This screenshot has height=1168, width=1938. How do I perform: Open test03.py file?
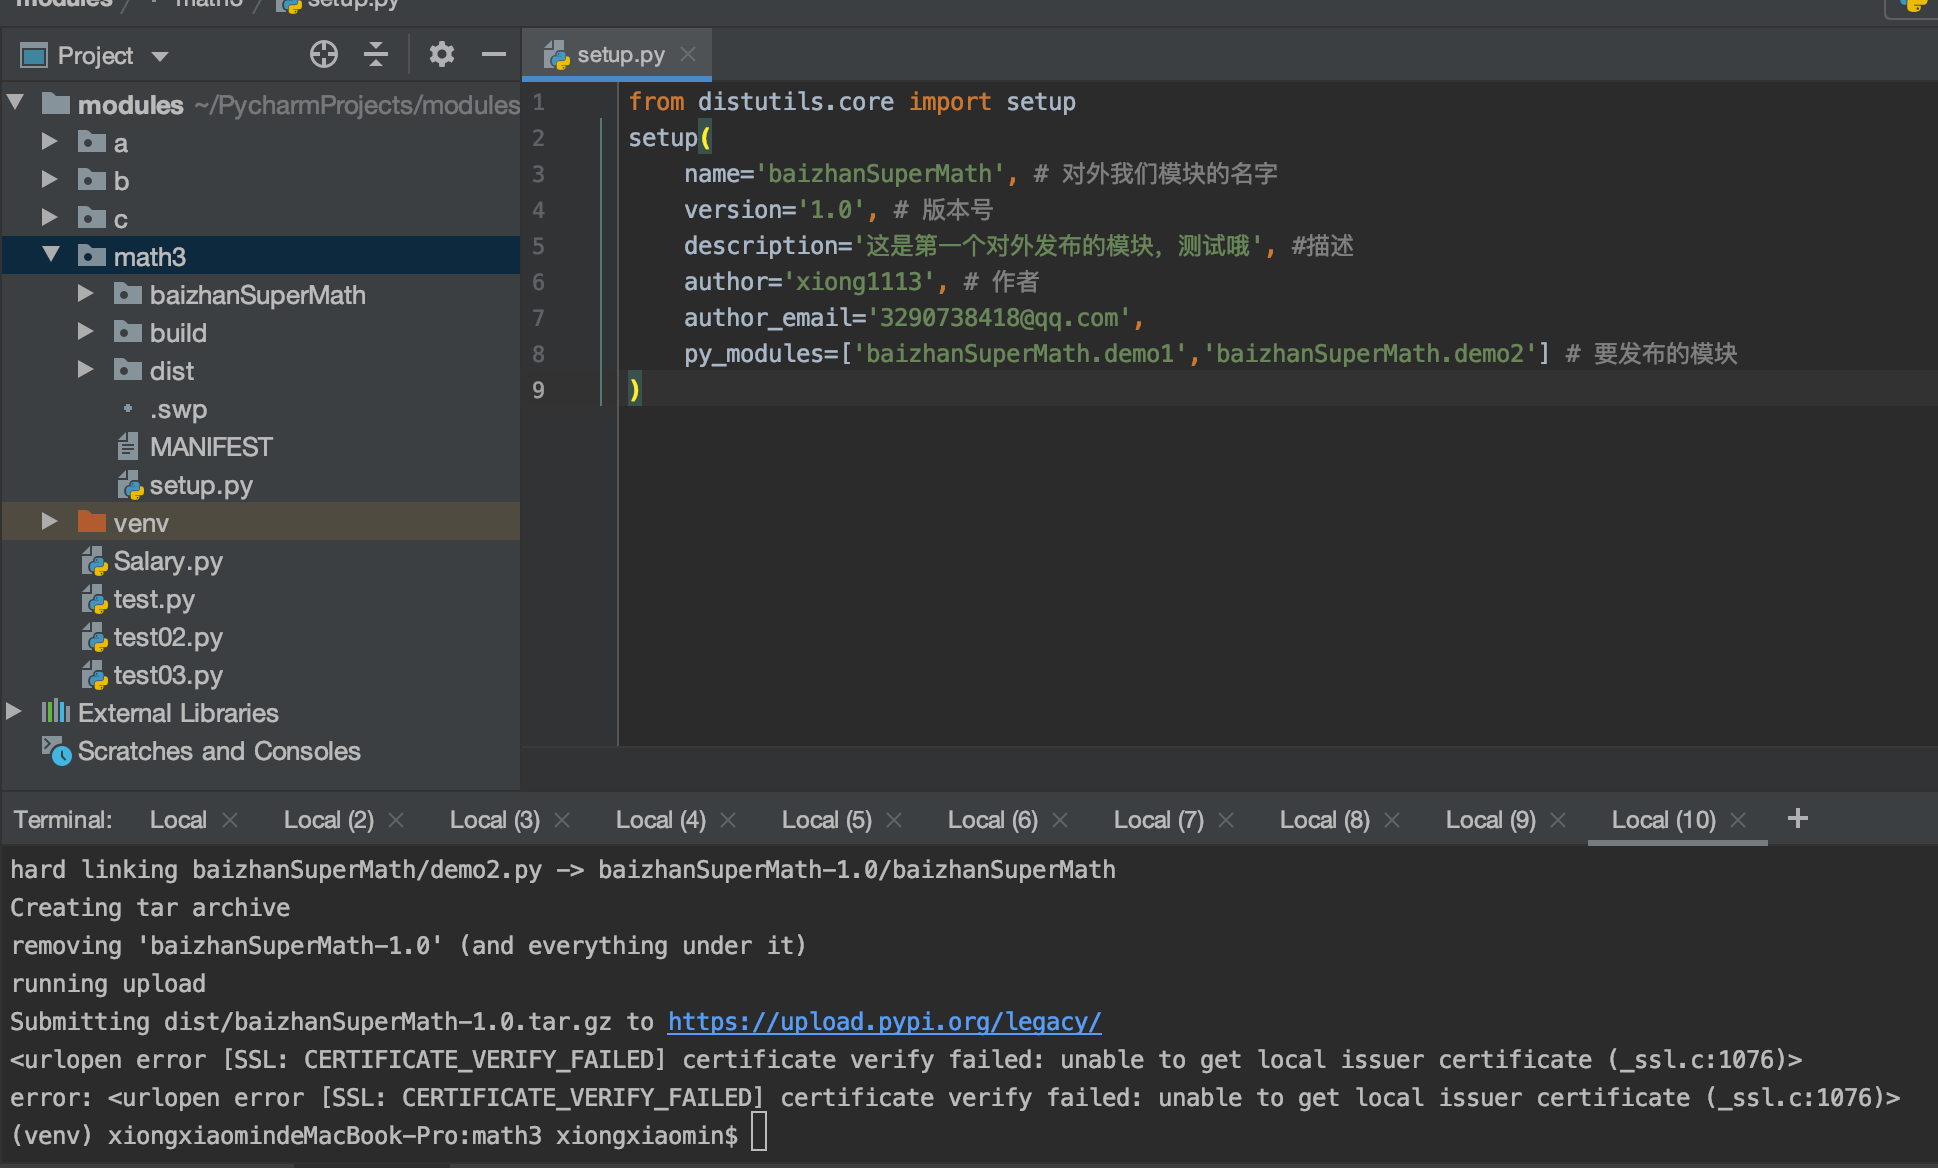pos(168,675)
